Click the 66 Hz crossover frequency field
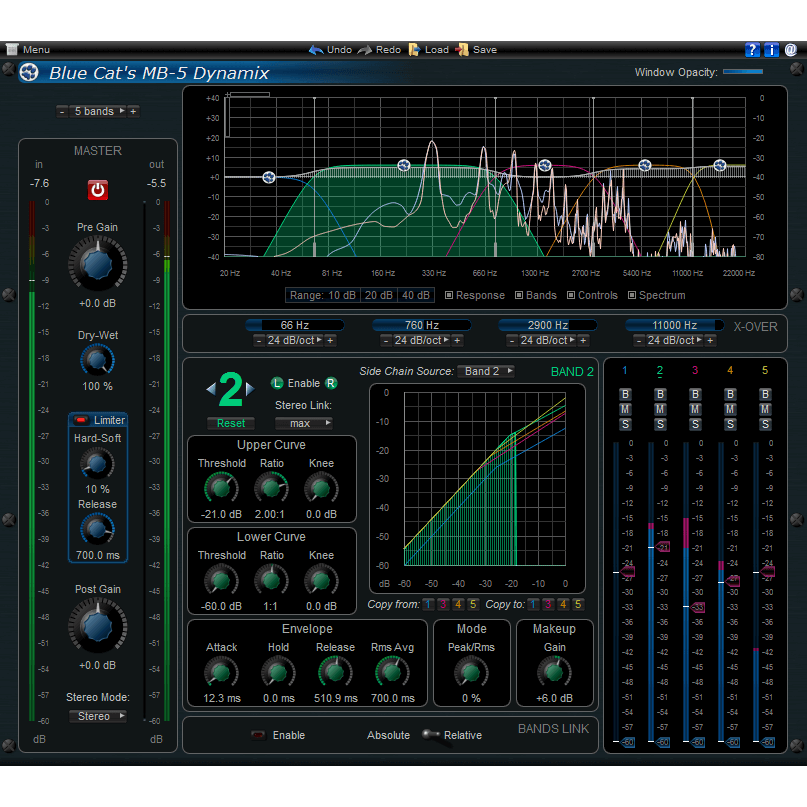Viewport: 807px width, 807px height. coord(293,324)
